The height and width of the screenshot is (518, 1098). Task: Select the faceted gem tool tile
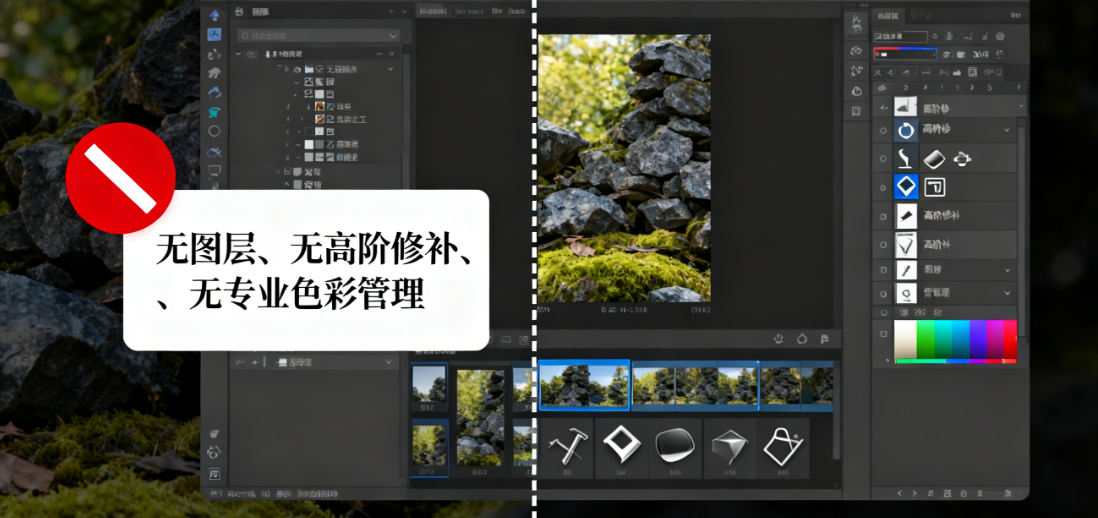tap(729, 448)
